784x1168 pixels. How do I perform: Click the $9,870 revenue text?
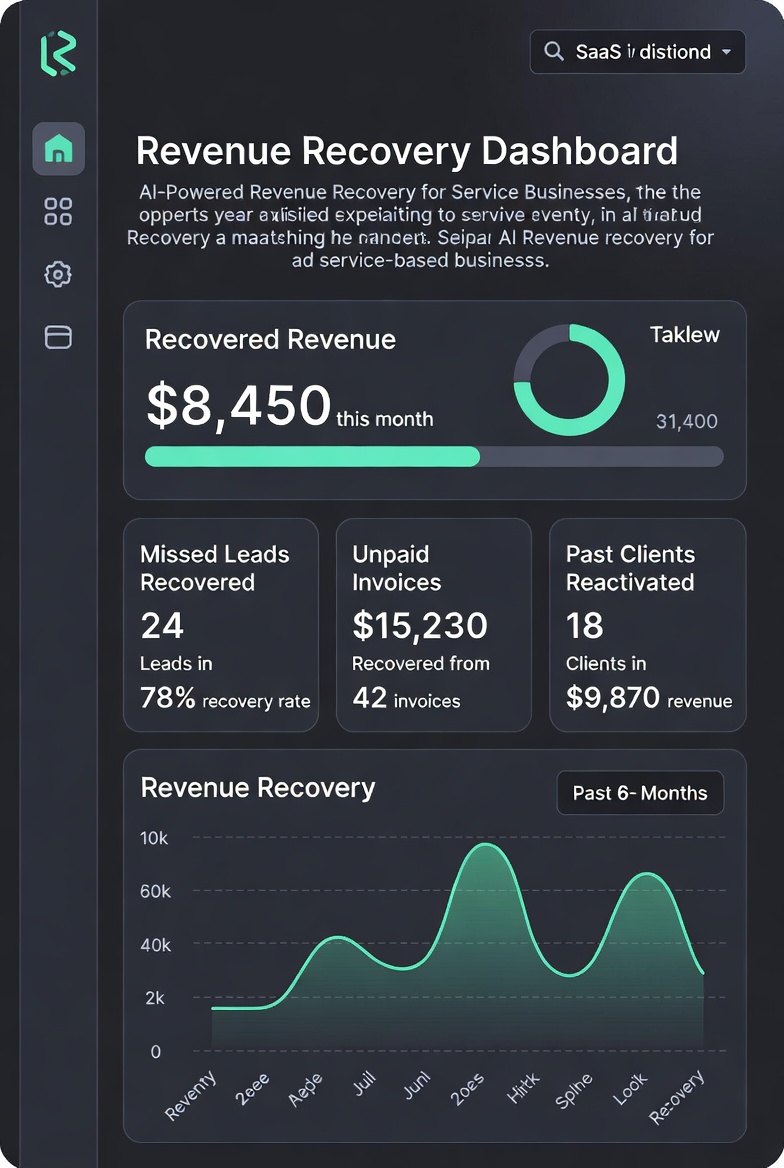pyautogui.click(x=648, y=699)
